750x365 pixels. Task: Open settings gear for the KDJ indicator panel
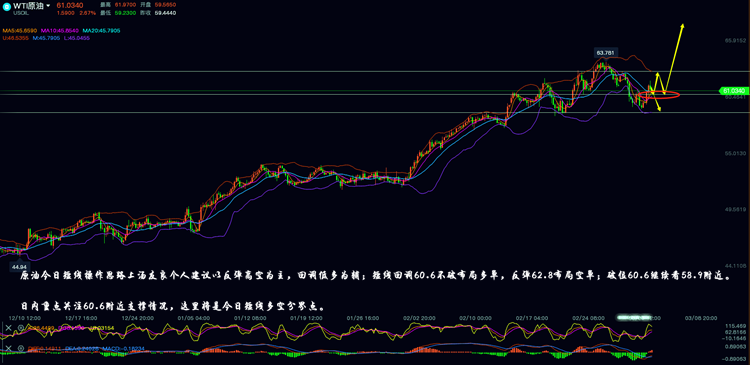pyautogui.click(x=21, y=328)
